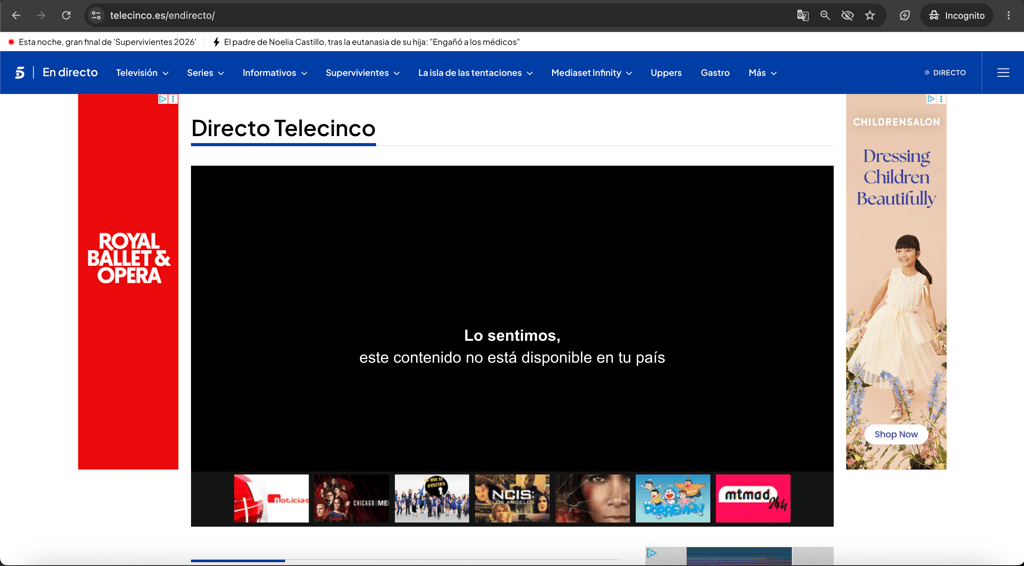Open the Gastro menu item
This screenshot has width=1024, height=566.
(x=714, y=72)
